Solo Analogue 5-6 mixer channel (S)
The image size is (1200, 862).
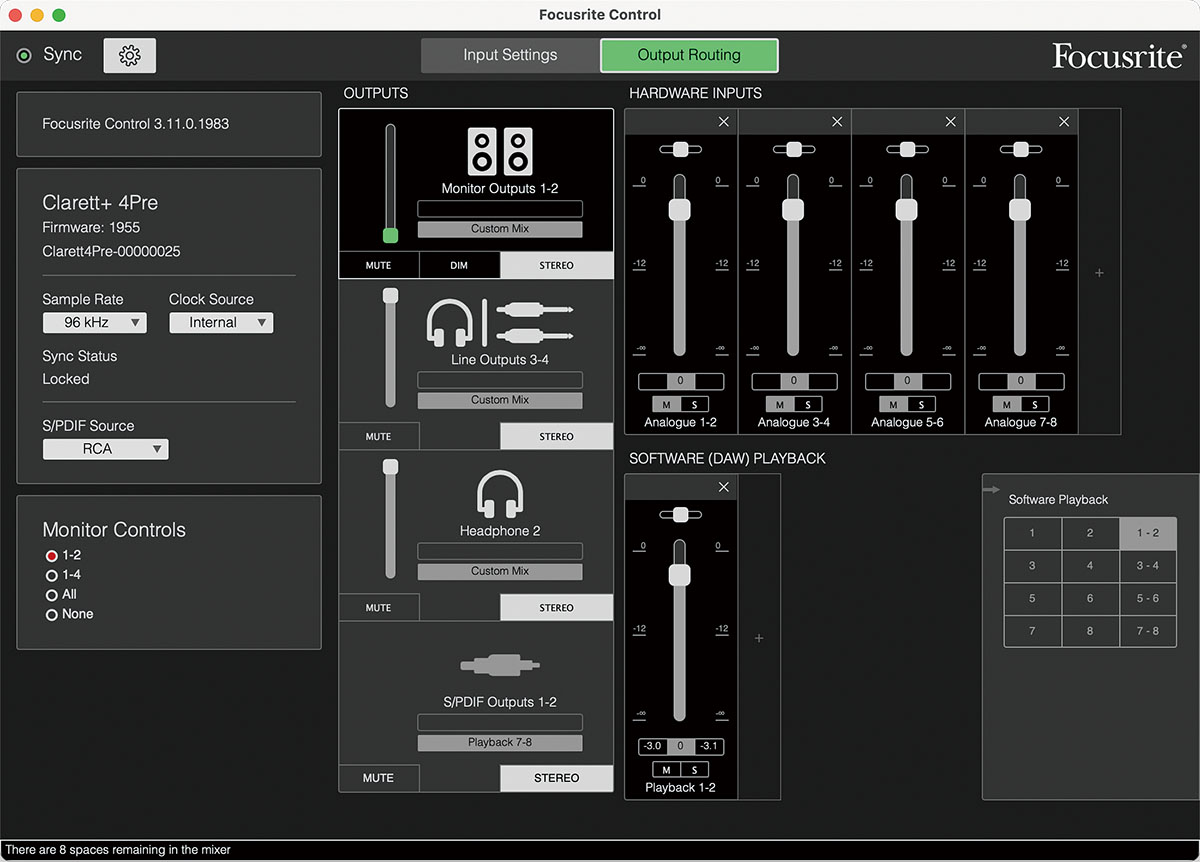tap(921, 405)
